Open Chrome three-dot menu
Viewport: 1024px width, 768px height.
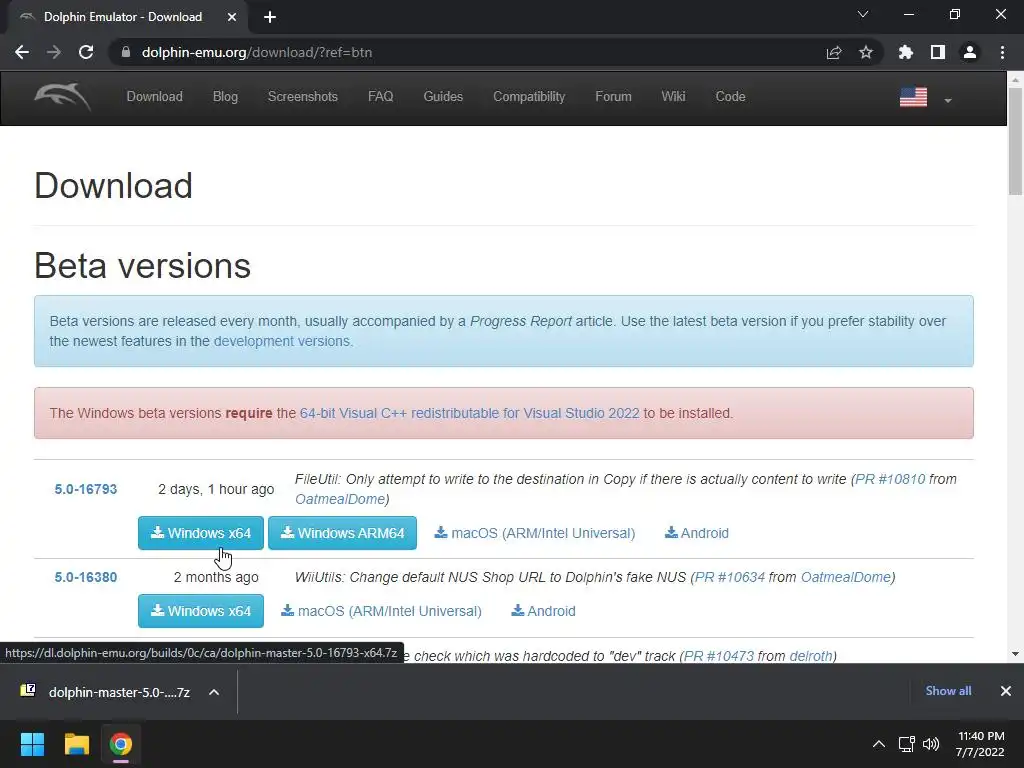click(1002, 52)
